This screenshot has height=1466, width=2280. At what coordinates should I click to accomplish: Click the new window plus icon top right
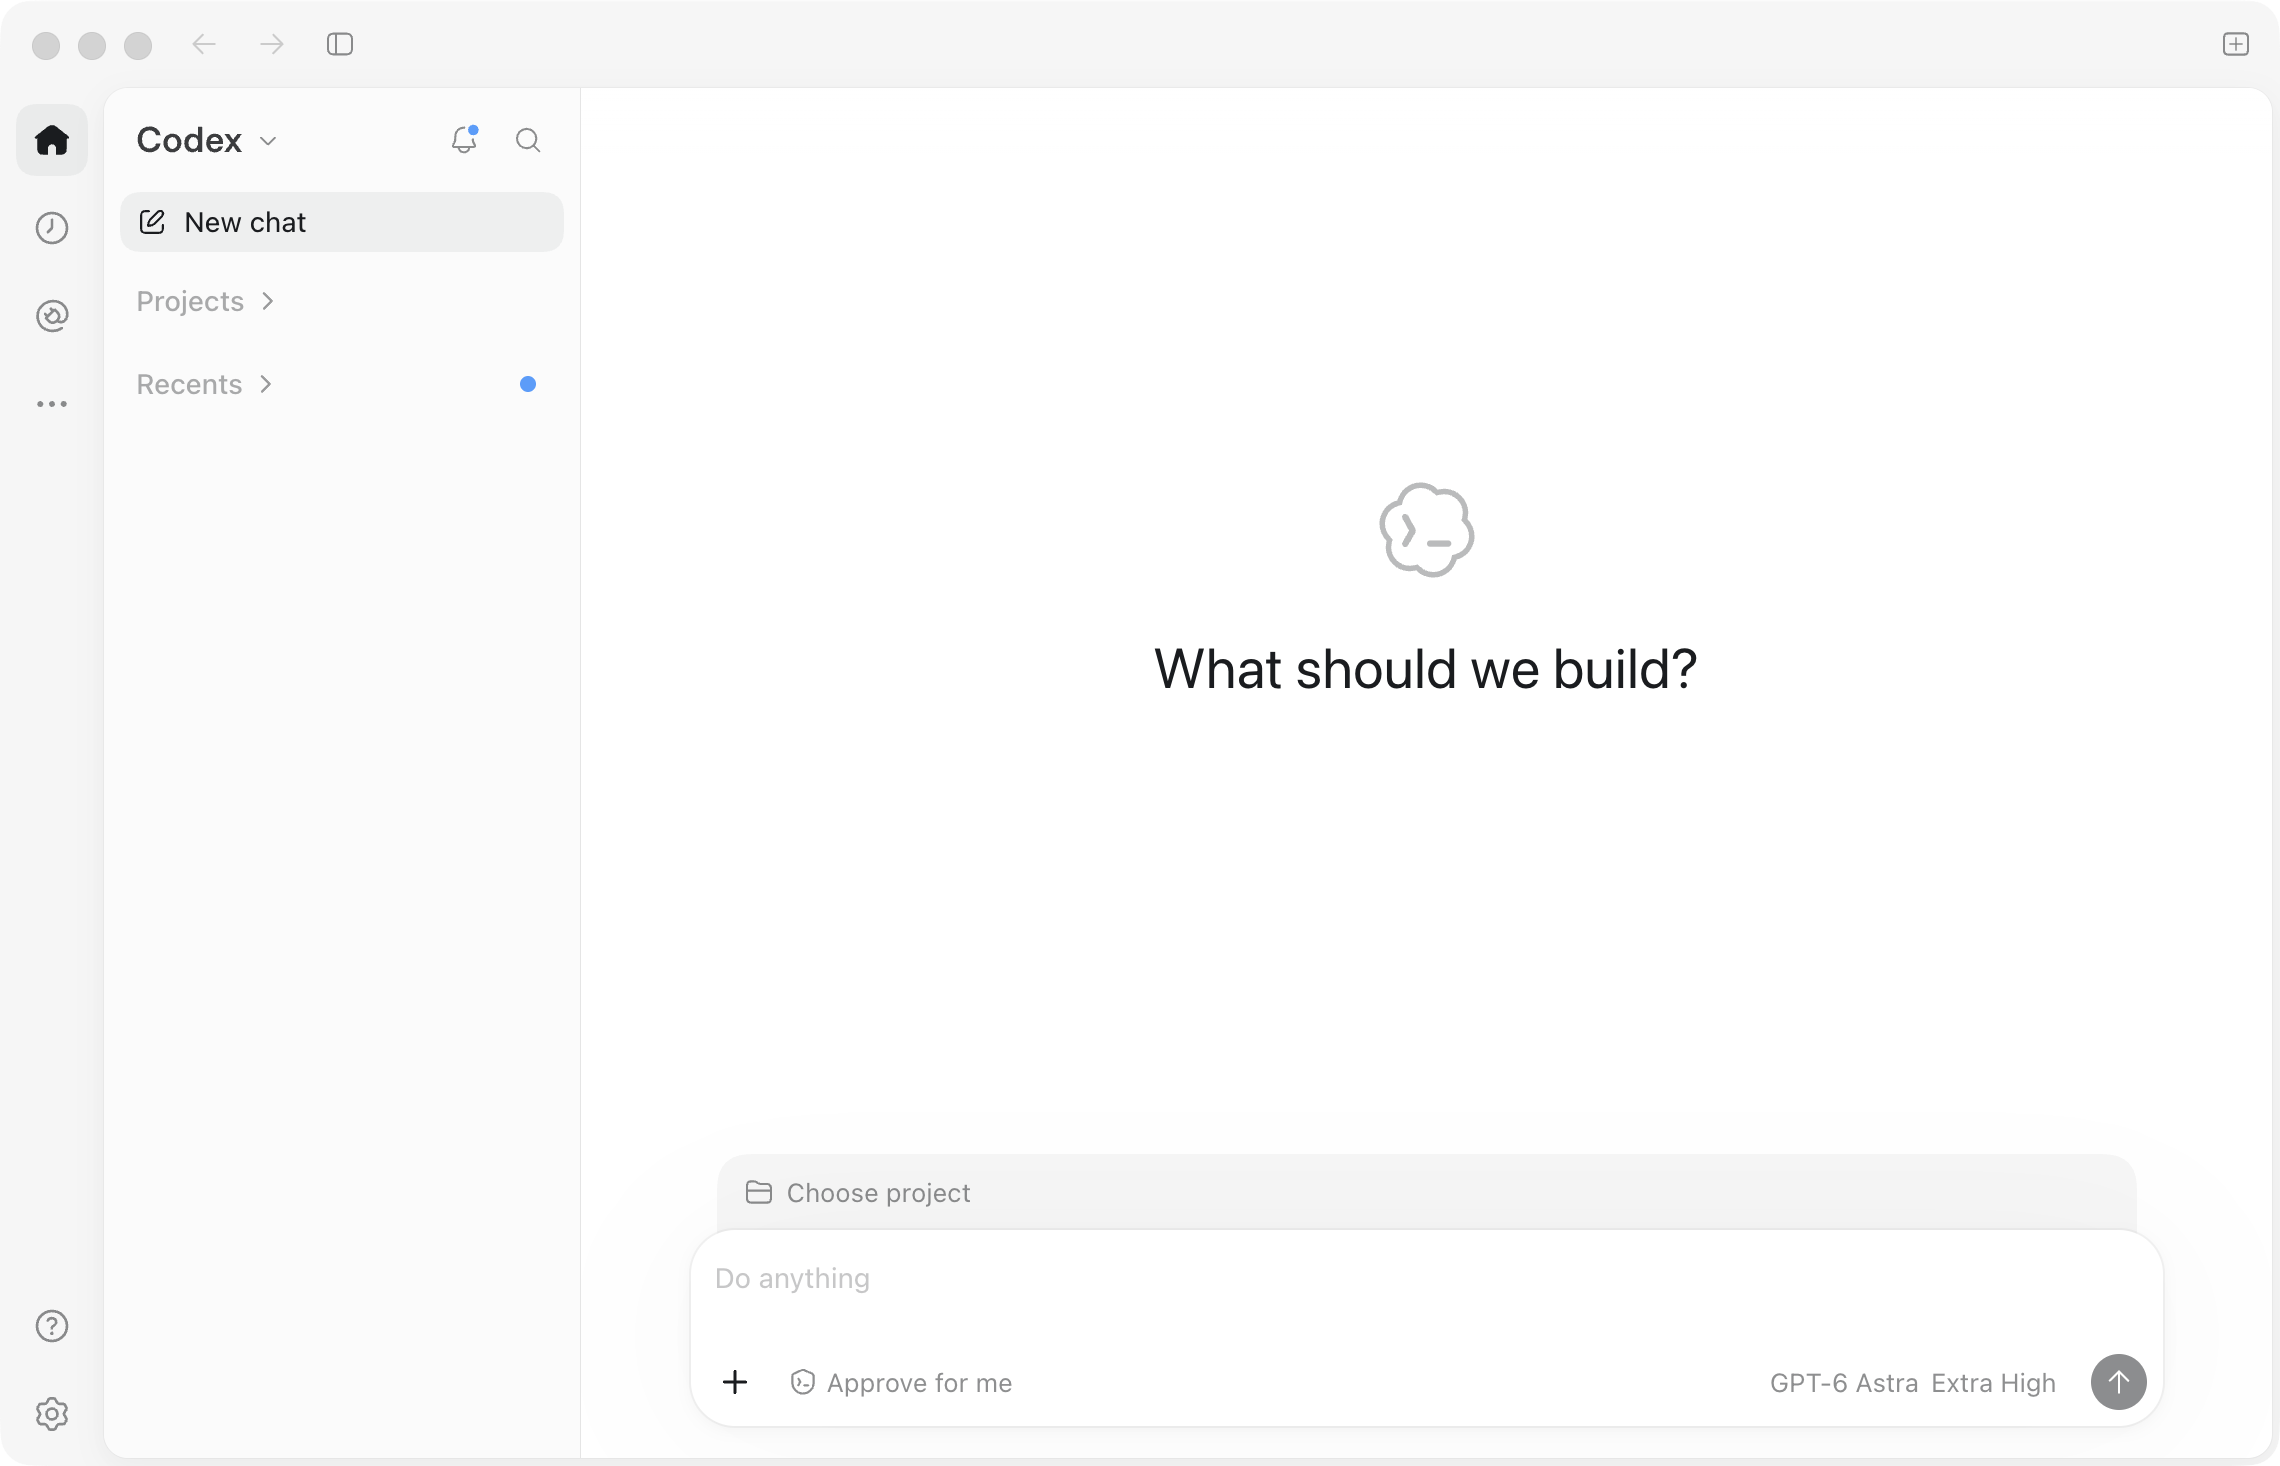click(2236, 44)
